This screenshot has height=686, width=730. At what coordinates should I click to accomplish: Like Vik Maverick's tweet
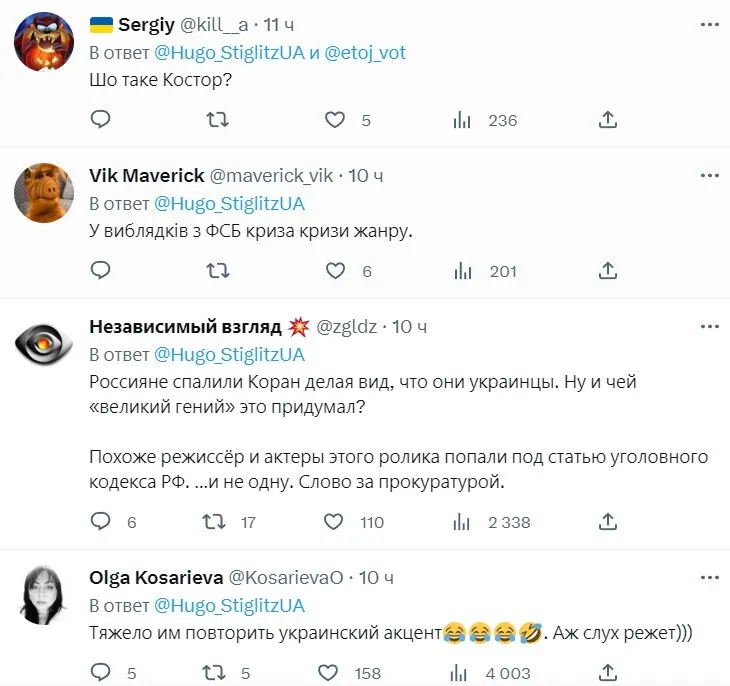(336, 271)
